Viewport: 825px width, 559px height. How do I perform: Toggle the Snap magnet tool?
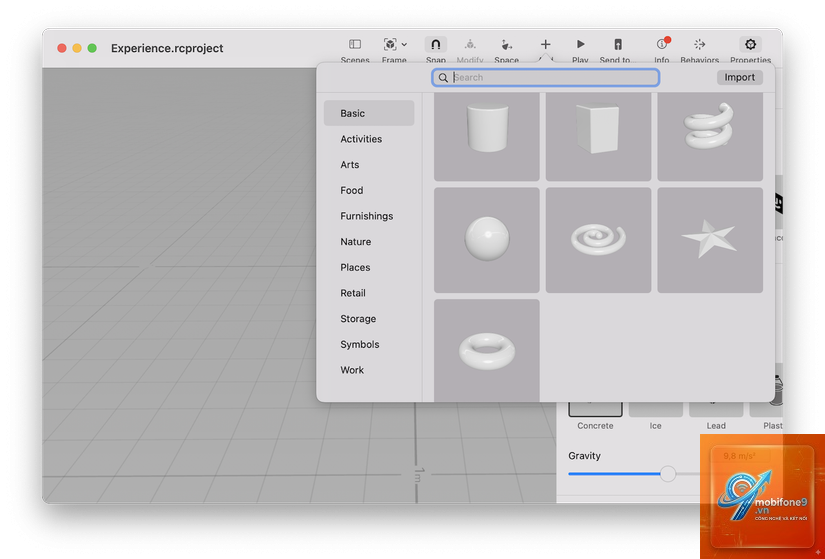436,44
